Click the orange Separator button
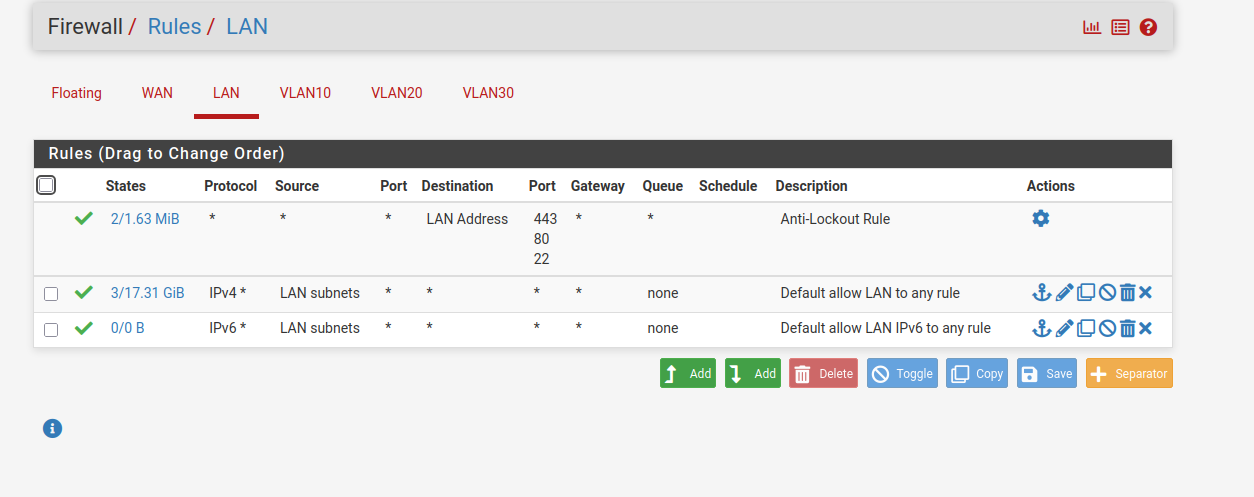The image size is (1254, 497). point(1129,373)
